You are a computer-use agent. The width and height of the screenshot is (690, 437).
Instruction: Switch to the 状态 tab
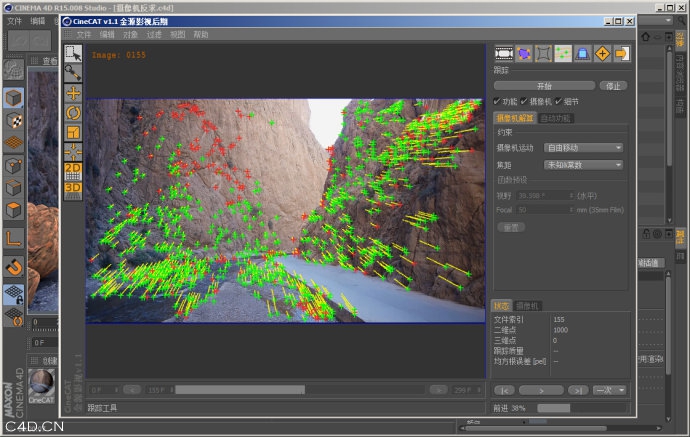click(x=501, y=305)
